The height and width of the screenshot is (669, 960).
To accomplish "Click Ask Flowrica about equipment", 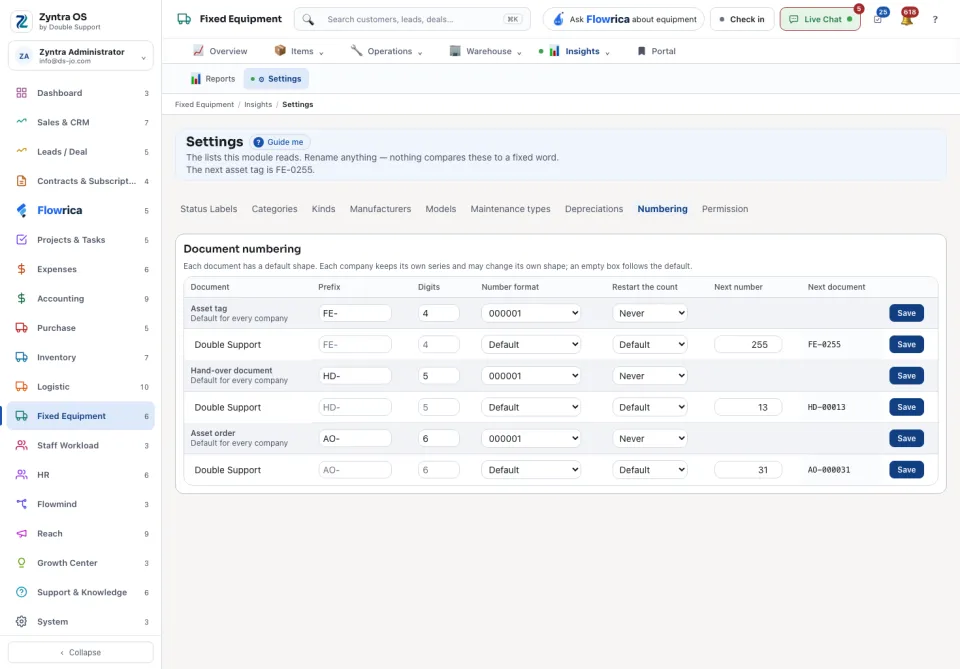I will [624, 20].
